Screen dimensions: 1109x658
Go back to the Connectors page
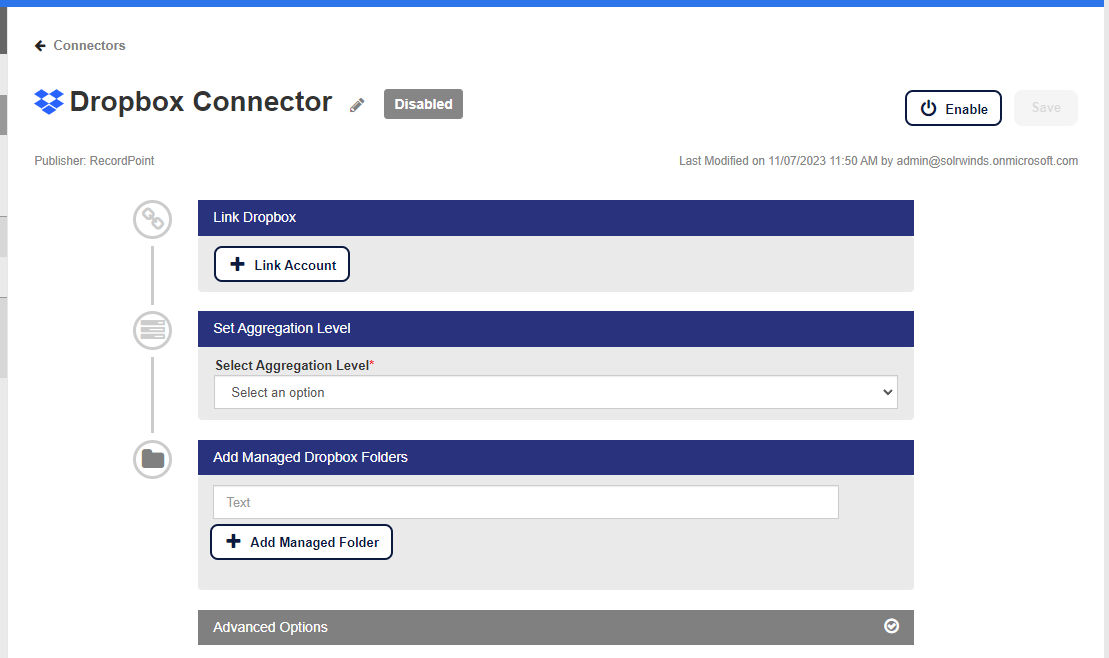(x=89, y=45)
